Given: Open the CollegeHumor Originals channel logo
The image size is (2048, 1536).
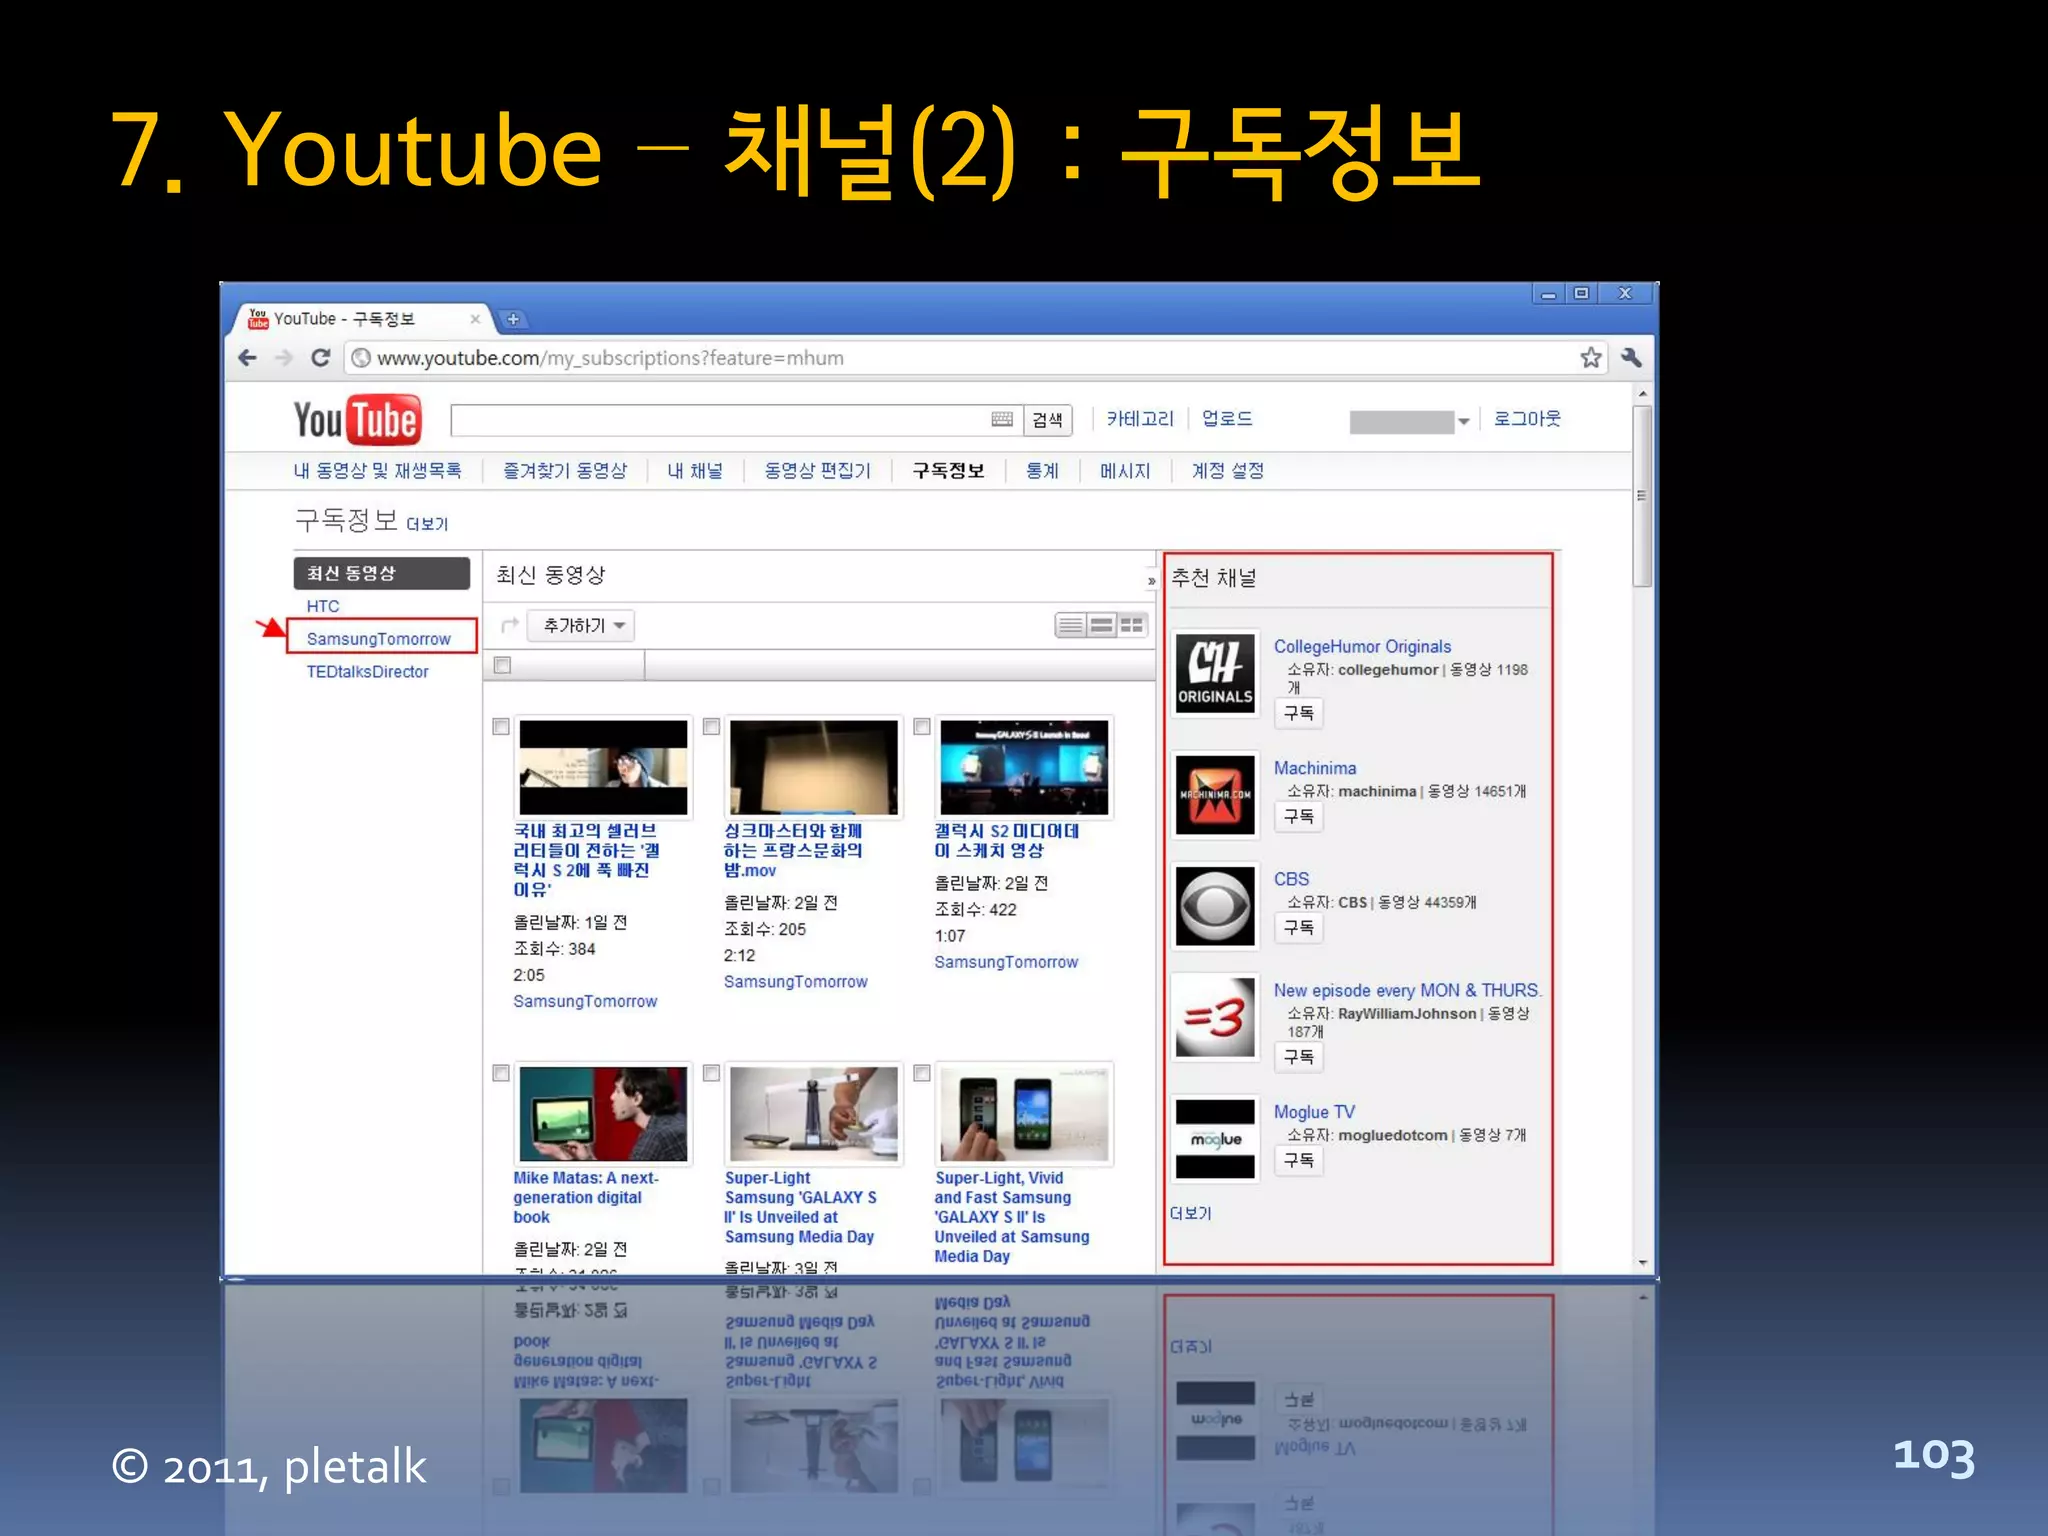Looking at the screenshot, I should tap(1215, 673).
